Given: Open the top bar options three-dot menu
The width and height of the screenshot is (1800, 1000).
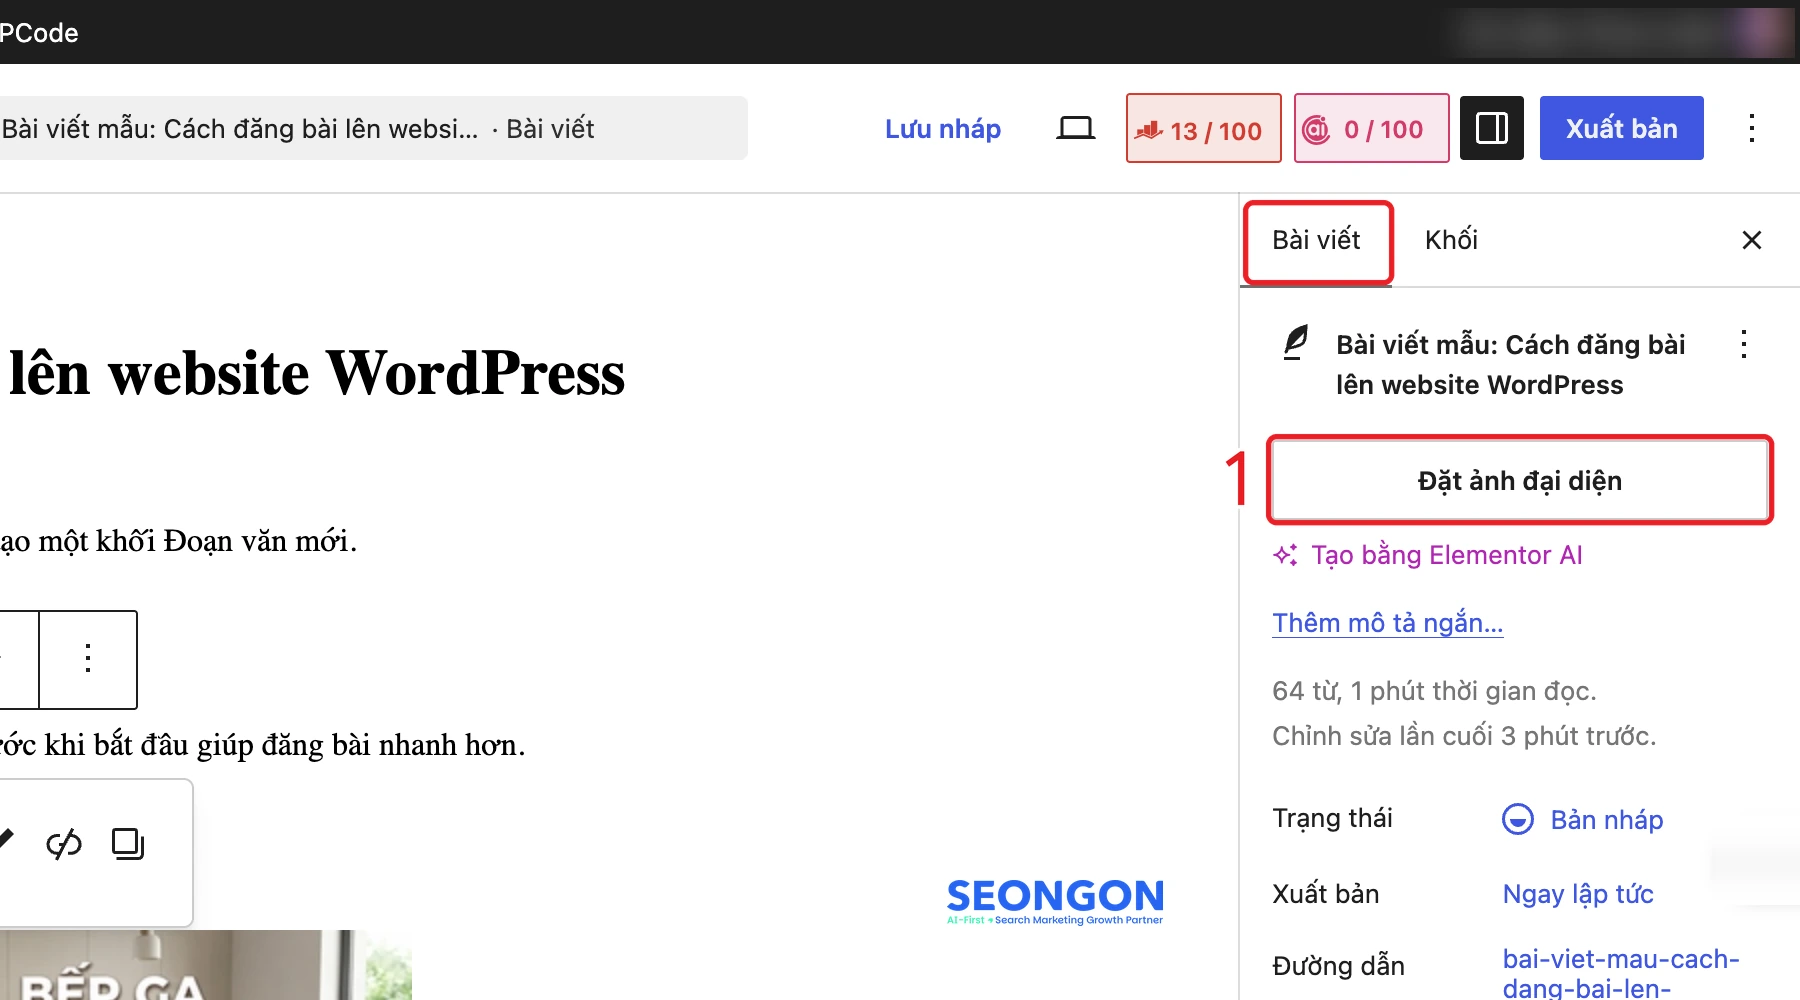Looking at the screenshot, I should coord(1751,128).
